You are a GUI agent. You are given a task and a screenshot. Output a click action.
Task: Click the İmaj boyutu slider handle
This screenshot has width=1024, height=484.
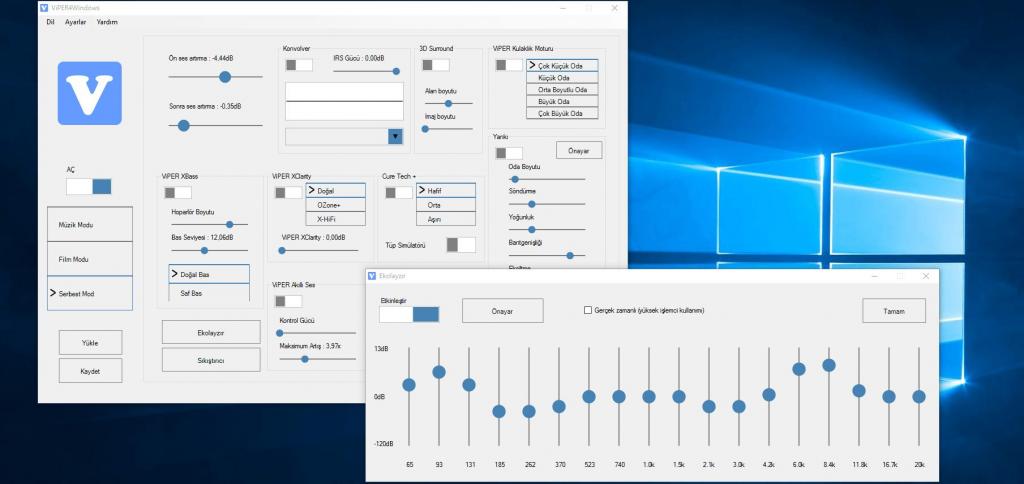click(425, 129)
